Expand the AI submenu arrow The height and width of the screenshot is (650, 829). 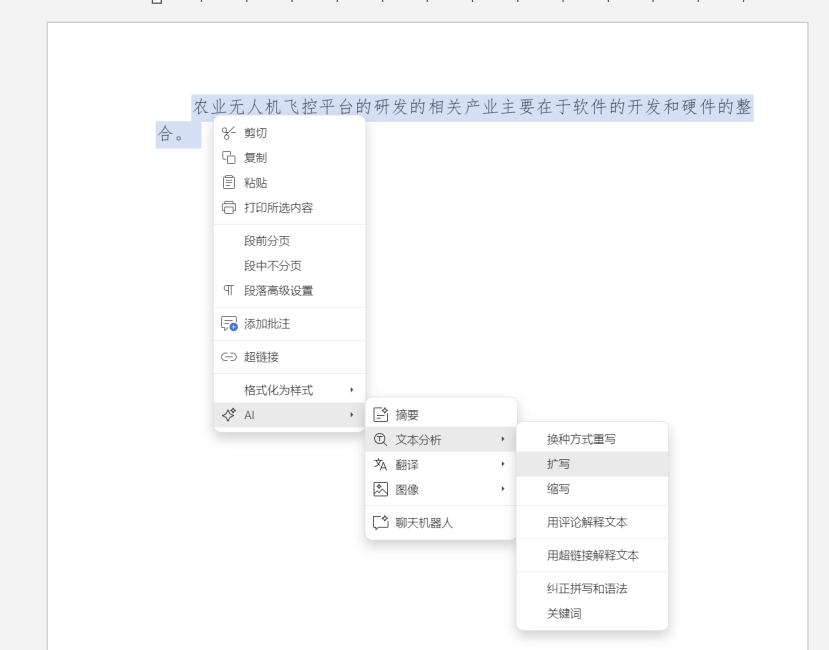(x=352, y=415)
